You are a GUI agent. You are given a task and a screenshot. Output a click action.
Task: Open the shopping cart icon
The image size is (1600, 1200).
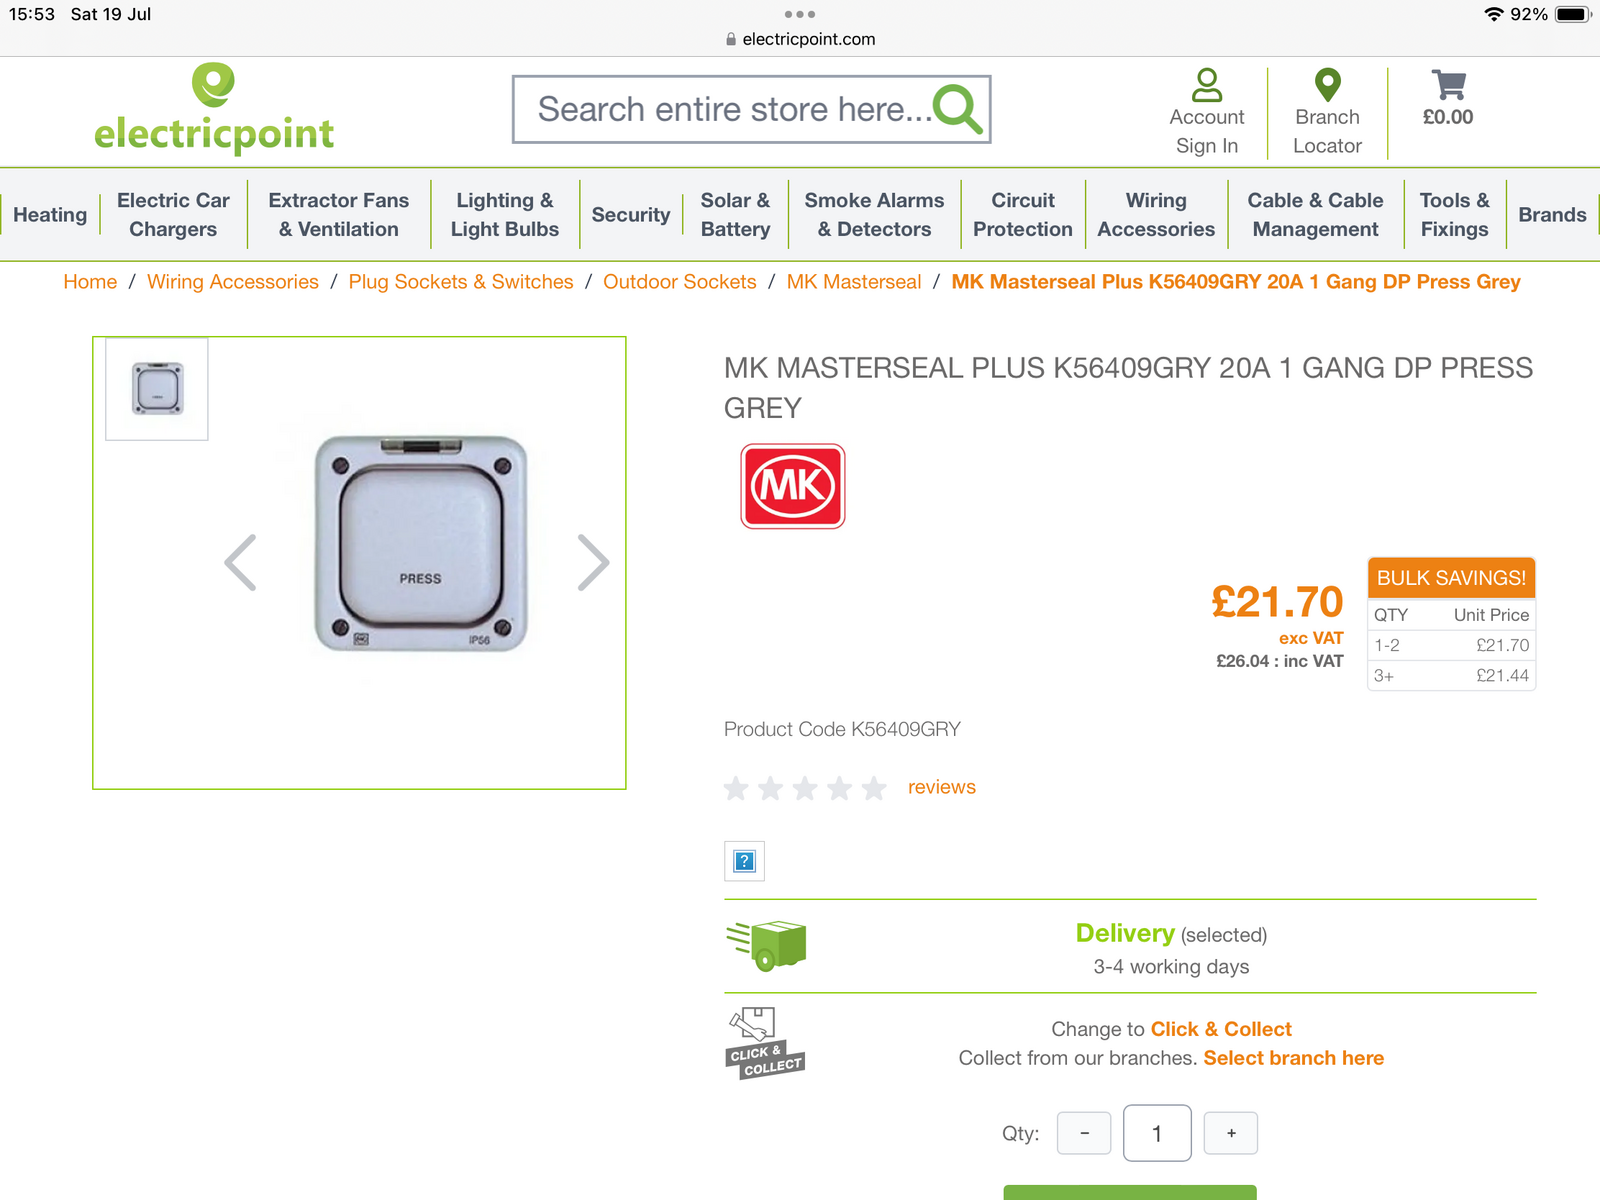(1448, 86)
